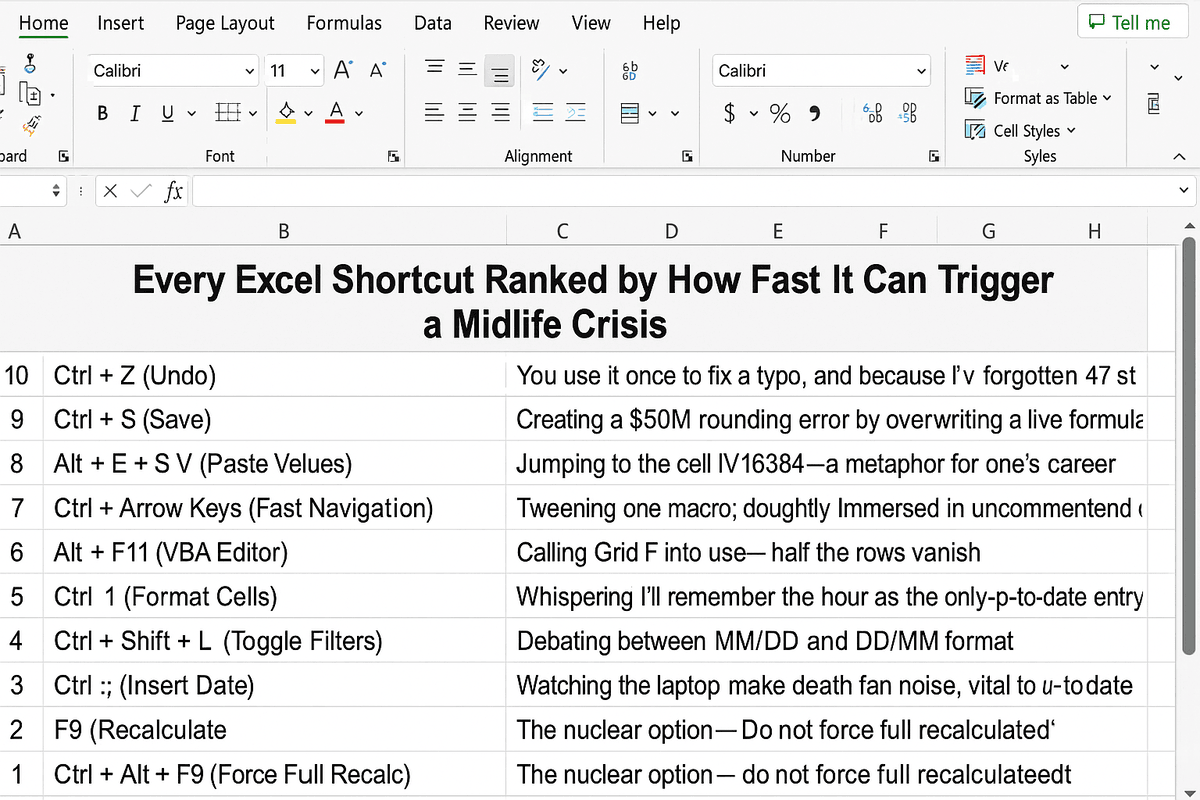Apply center horizontal text alignment
Image resolution: width=1200 pixels, height=800 pixels.
(x=467, y=114)
